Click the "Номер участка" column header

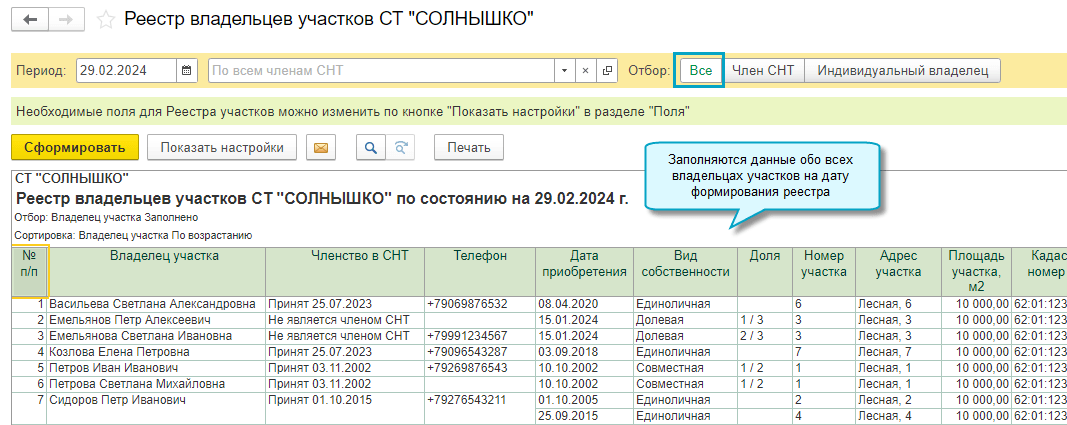824,271
